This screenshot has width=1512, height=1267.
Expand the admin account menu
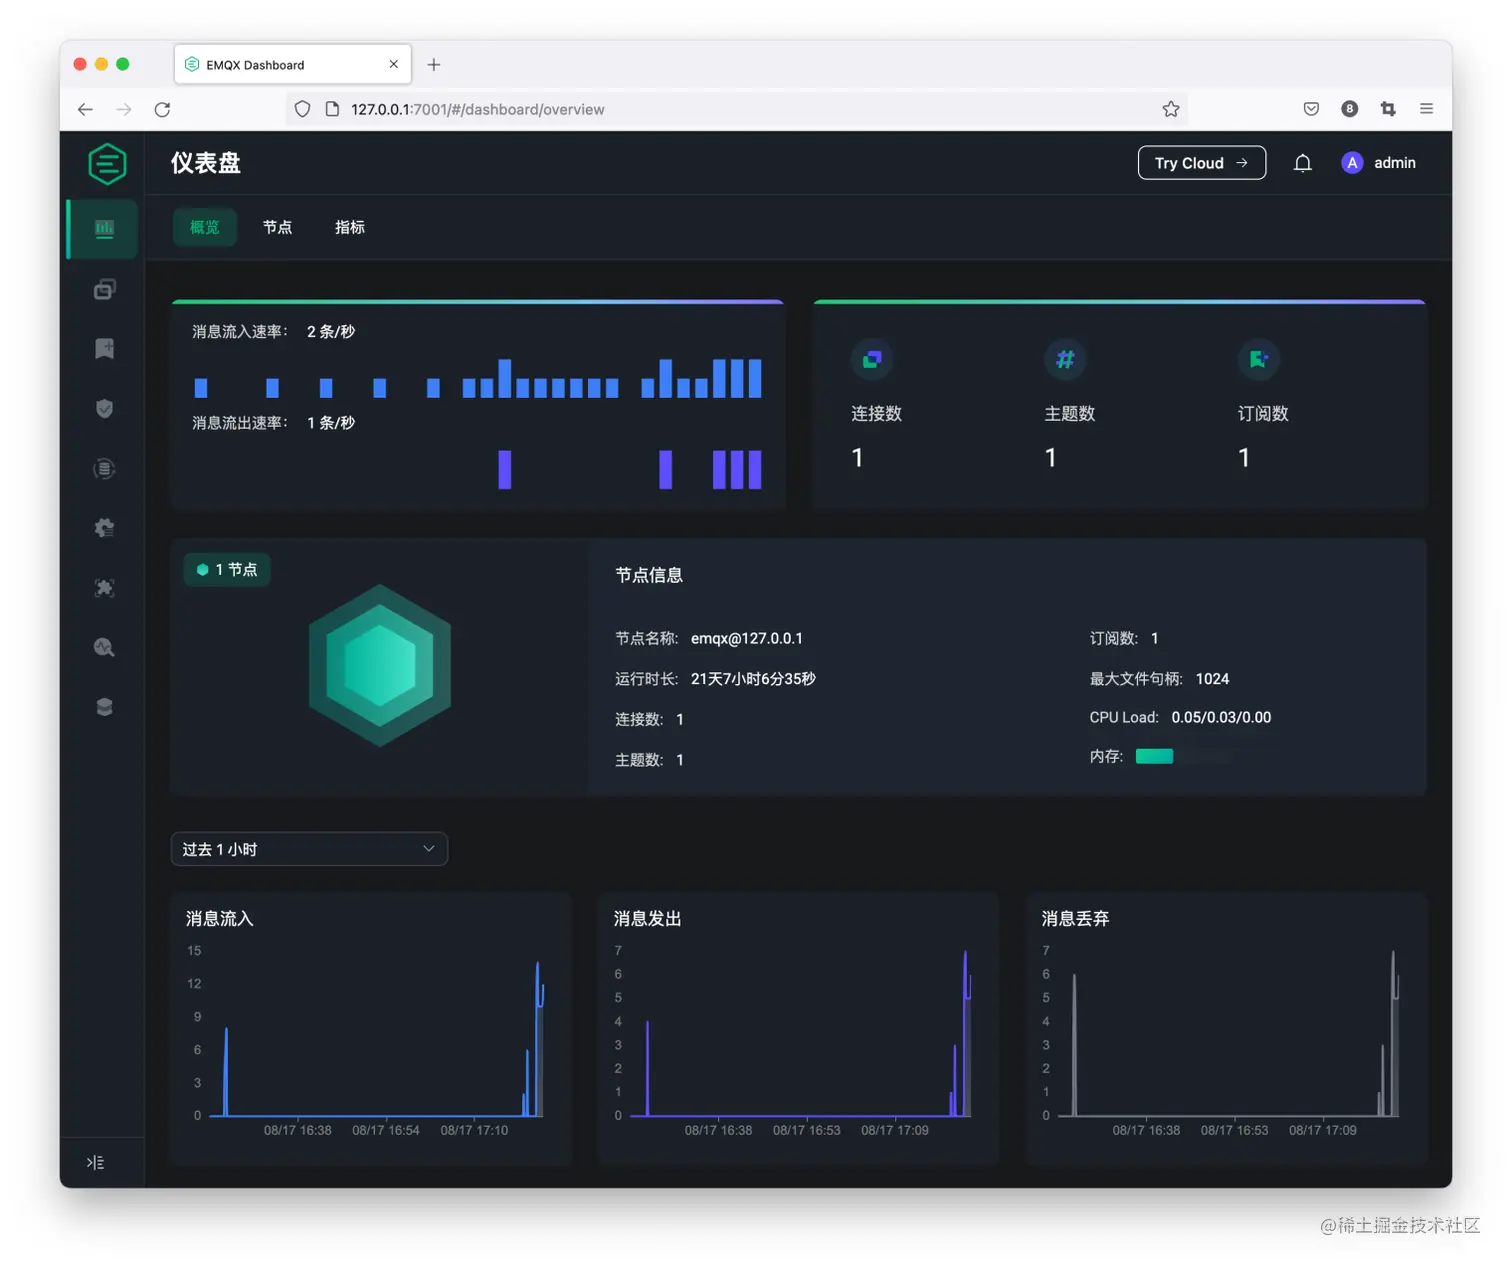point(1377,162)
